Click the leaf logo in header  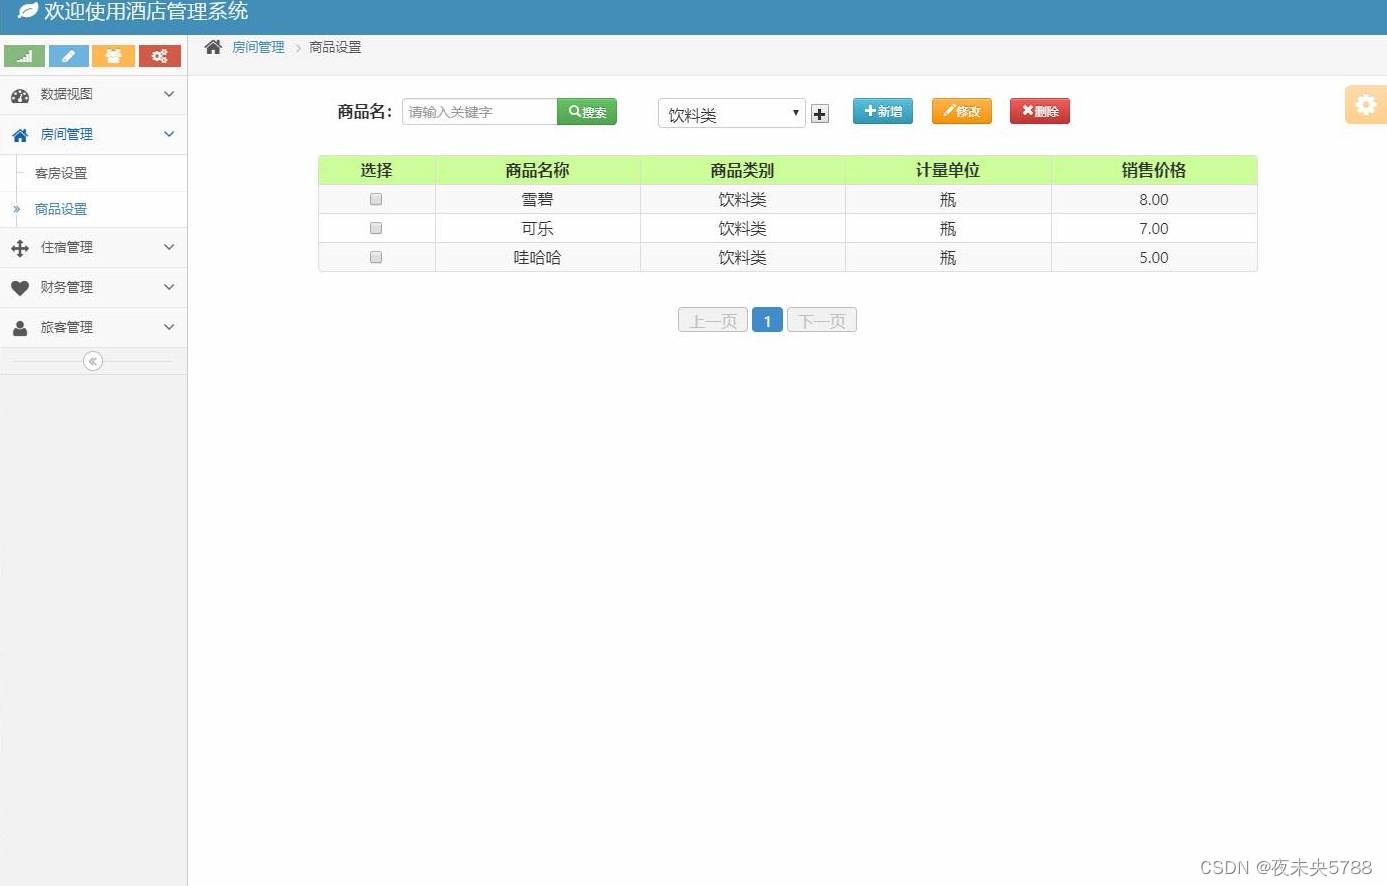28,11
